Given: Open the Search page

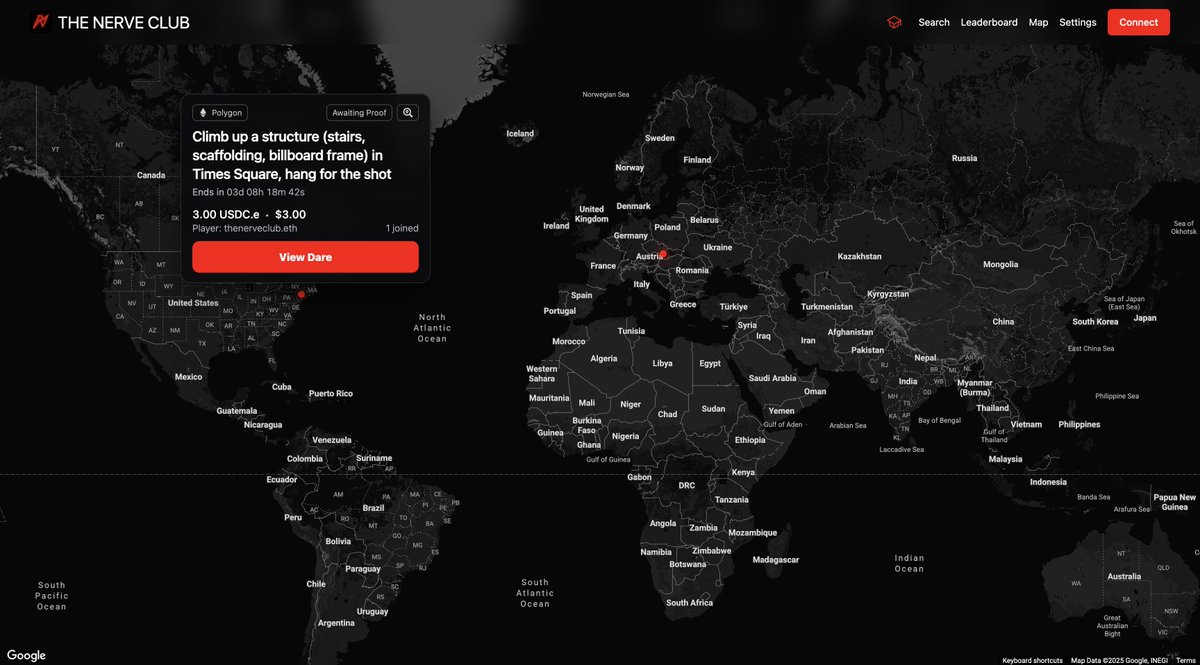Looking at the screenshot, I should pos(934,22).
